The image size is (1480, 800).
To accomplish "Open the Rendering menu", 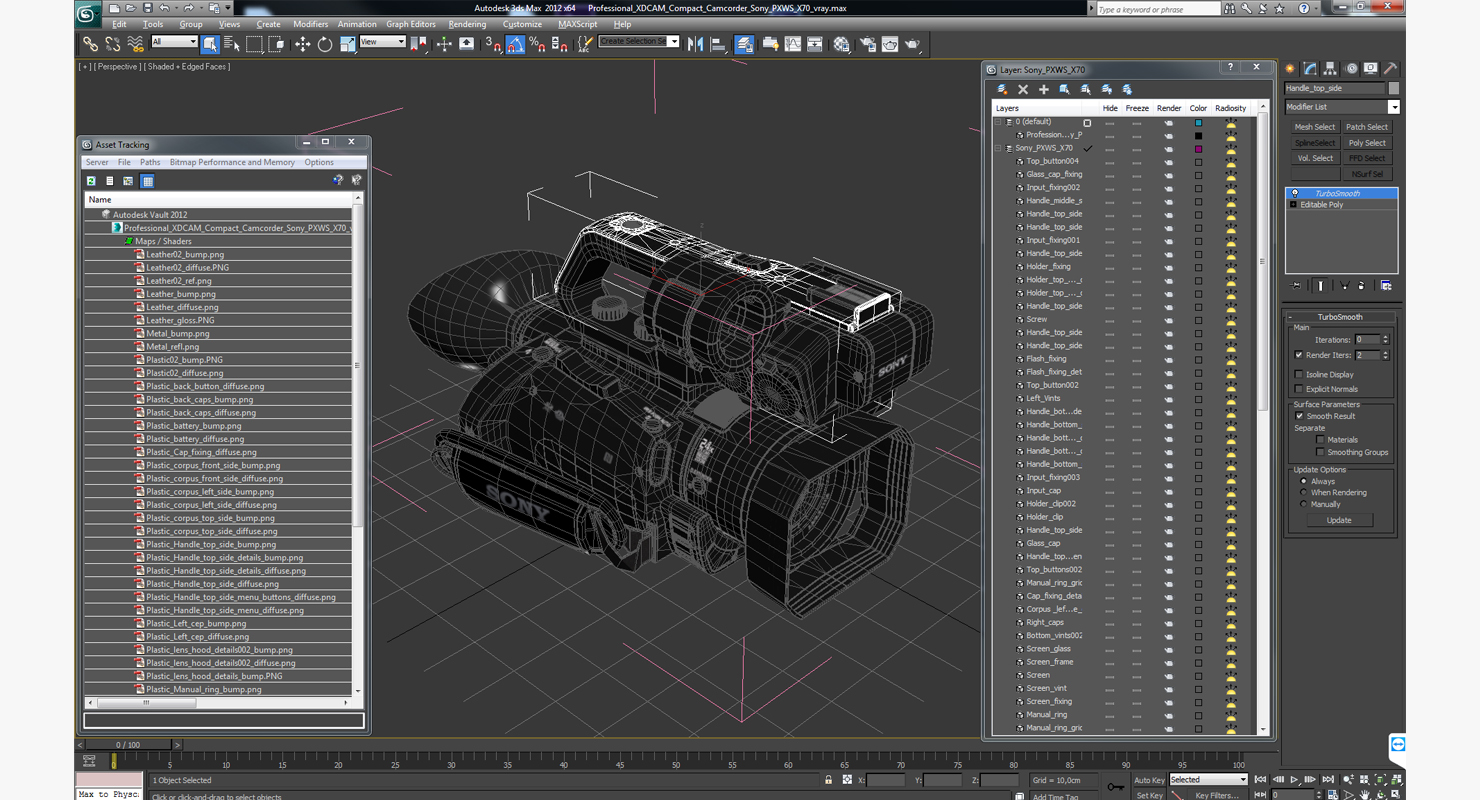I will (467, 24).
